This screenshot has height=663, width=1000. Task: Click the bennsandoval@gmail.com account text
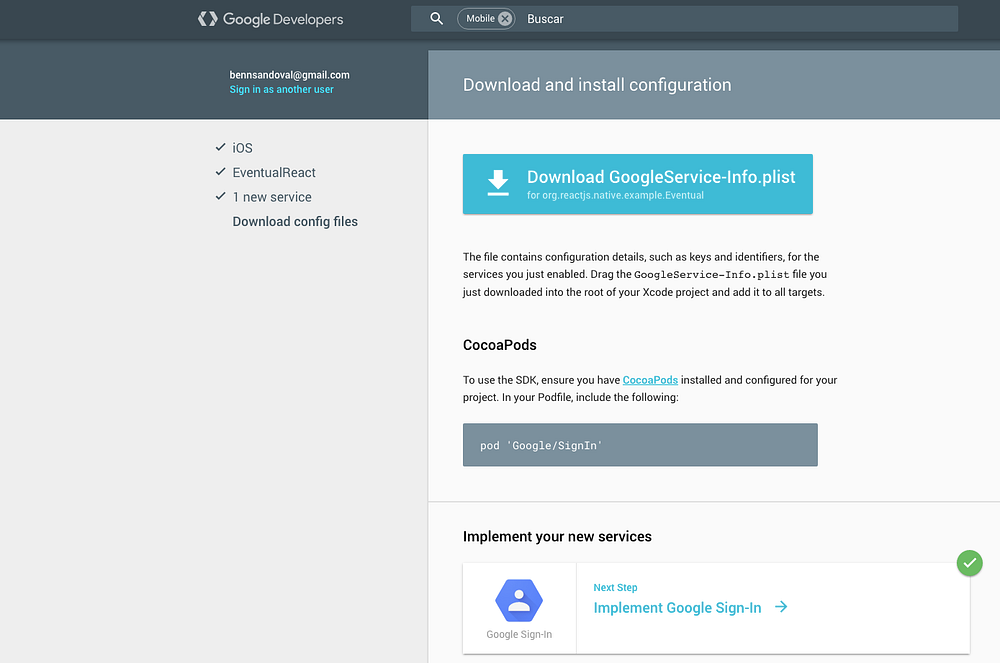pos(290,75)
